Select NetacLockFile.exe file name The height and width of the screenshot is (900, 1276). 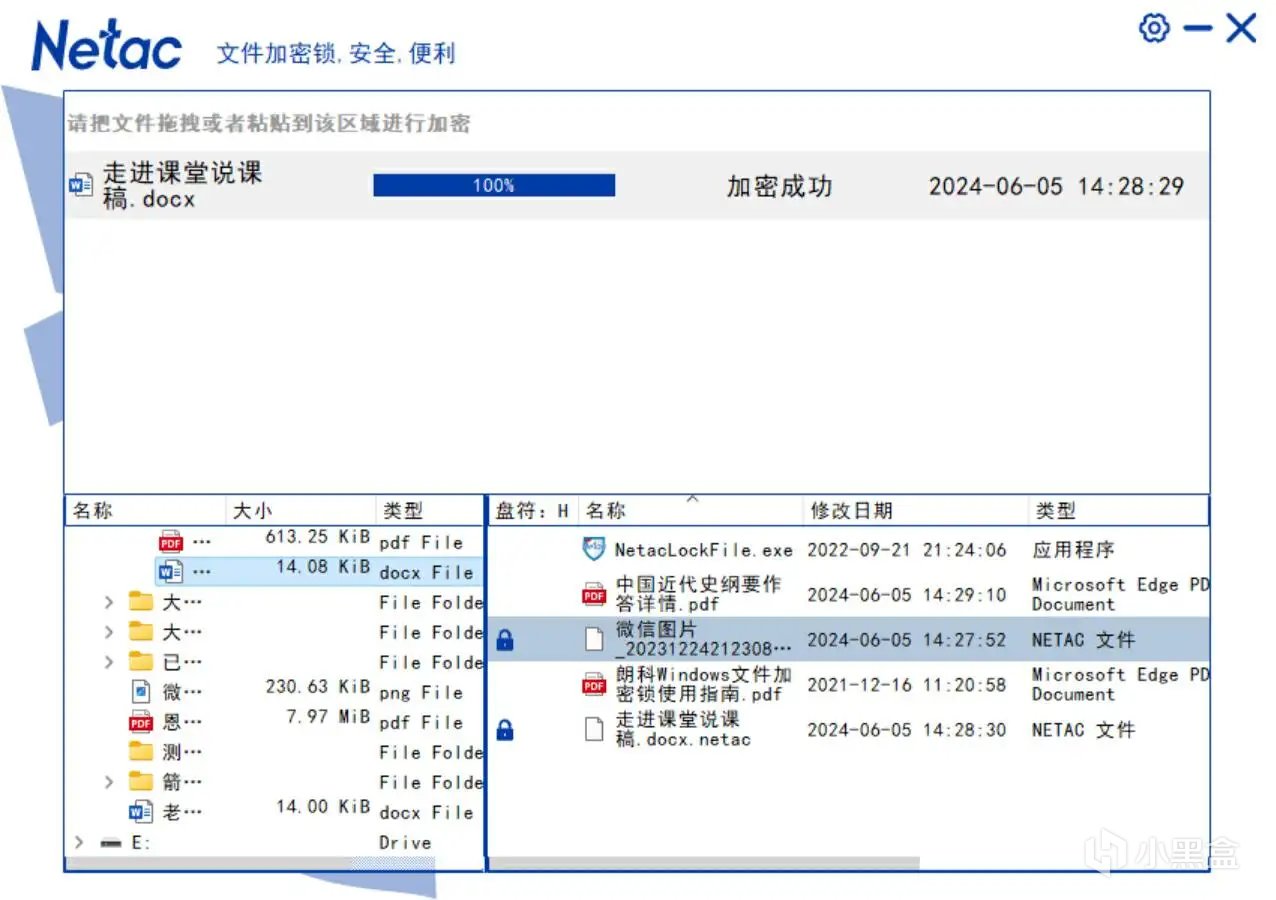click(x=703, y=550)
